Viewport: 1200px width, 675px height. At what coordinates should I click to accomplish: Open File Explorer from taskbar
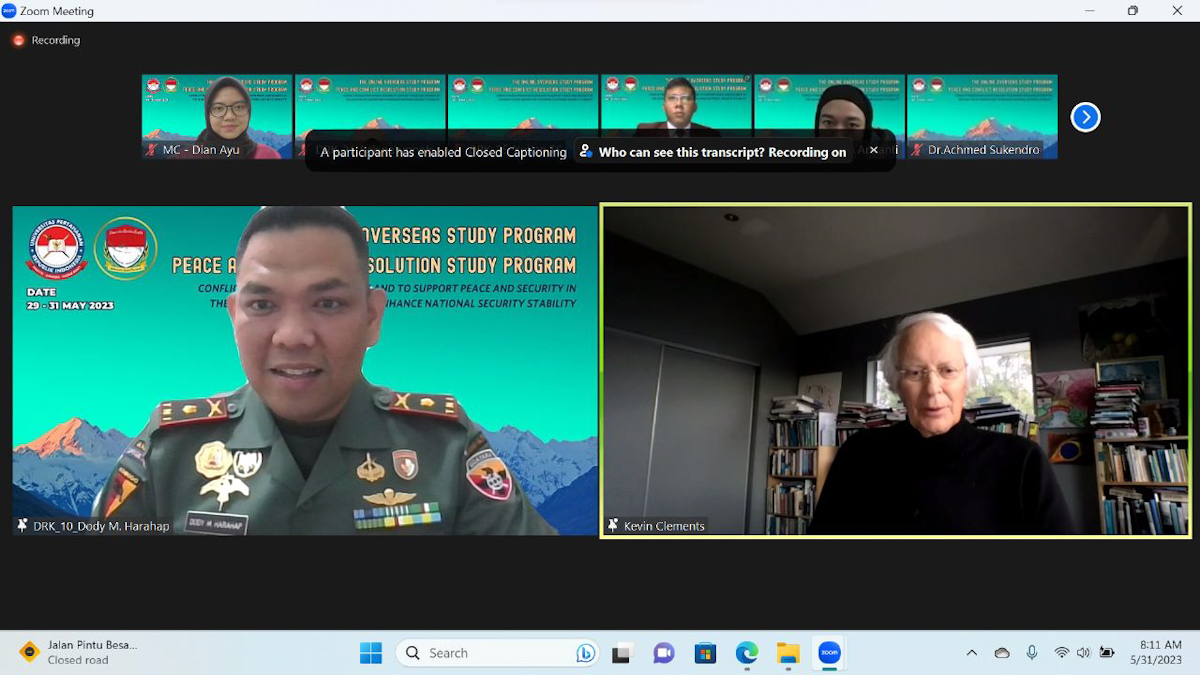(788, 653)
